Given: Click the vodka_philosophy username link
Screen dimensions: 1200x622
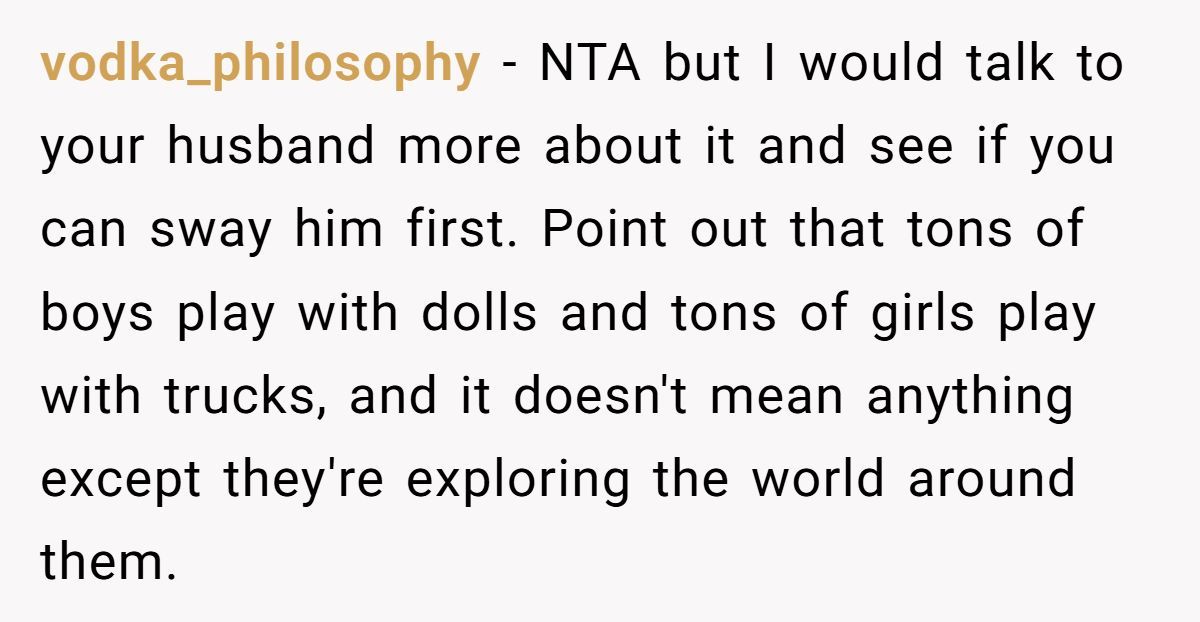Looking at the screenshot, I should click(x=260, y=65).
